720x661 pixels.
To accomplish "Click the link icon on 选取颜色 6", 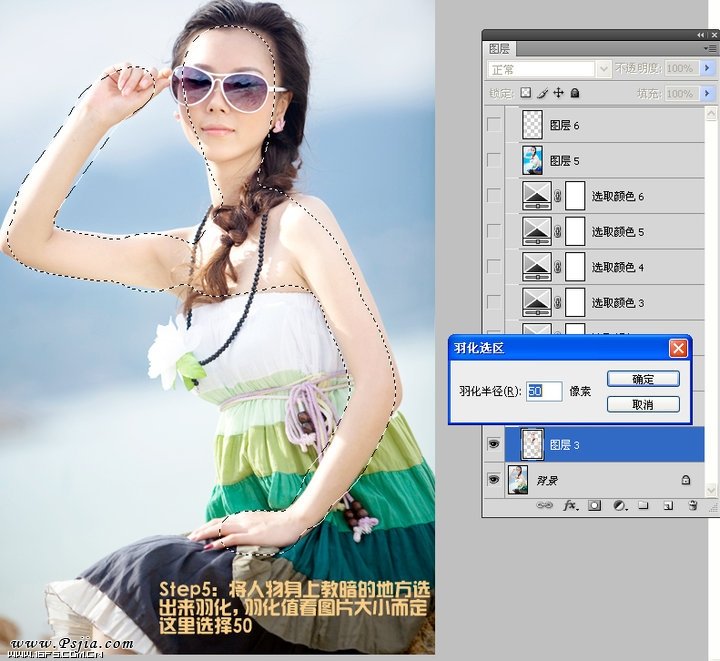I will pos(558,196).
